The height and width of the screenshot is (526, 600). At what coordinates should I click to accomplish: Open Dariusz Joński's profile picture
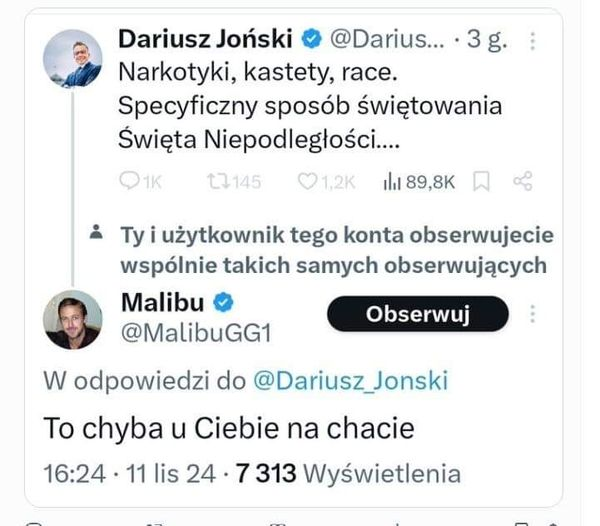[x=72, y=58]
